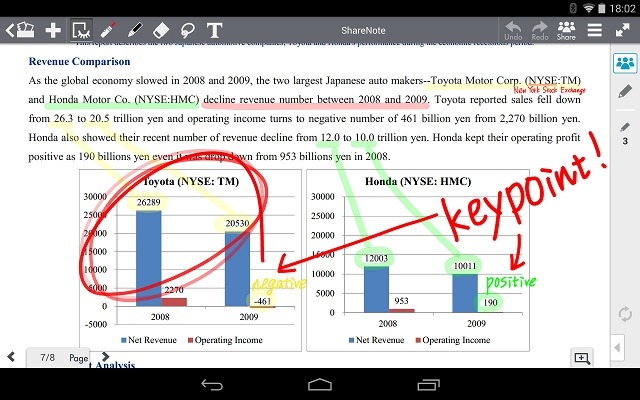The image size is (640, 400).
Task: Click the 12003 data label
Action: coord(376,258)
